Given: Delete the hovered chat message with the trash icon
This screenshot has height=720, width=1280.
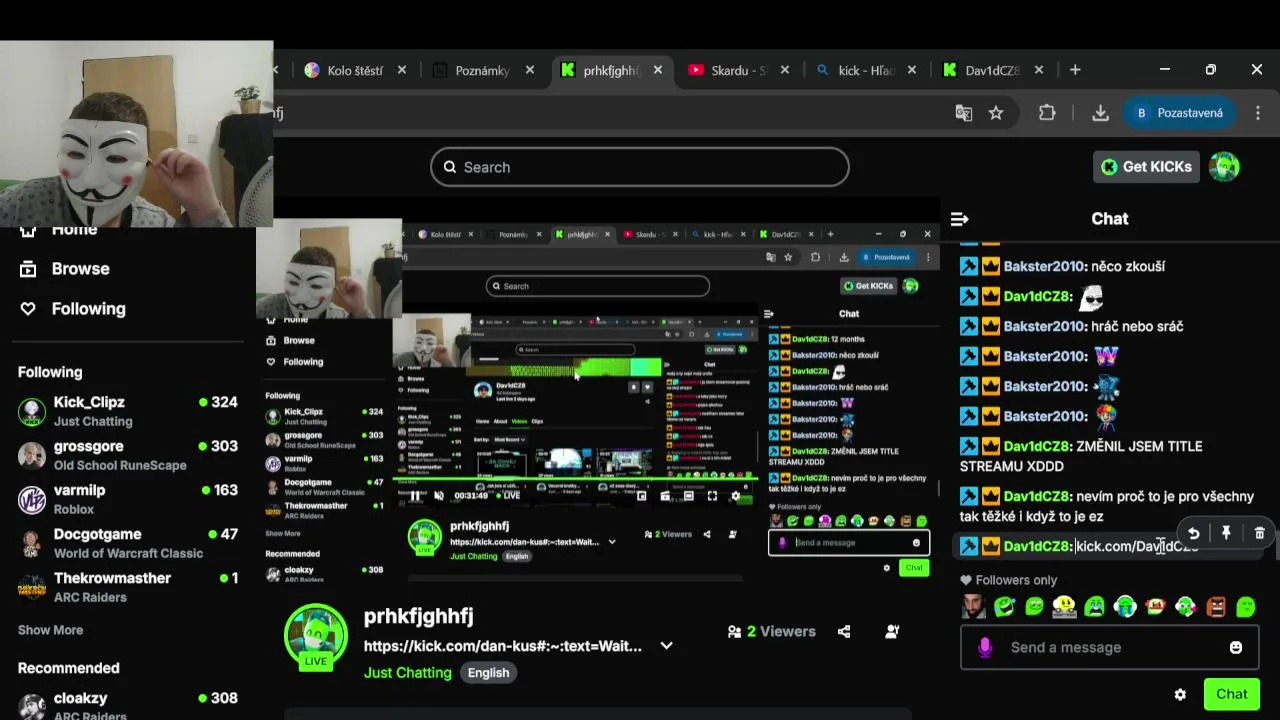Looking at the screenshot, I should (x=1259, y=533).
